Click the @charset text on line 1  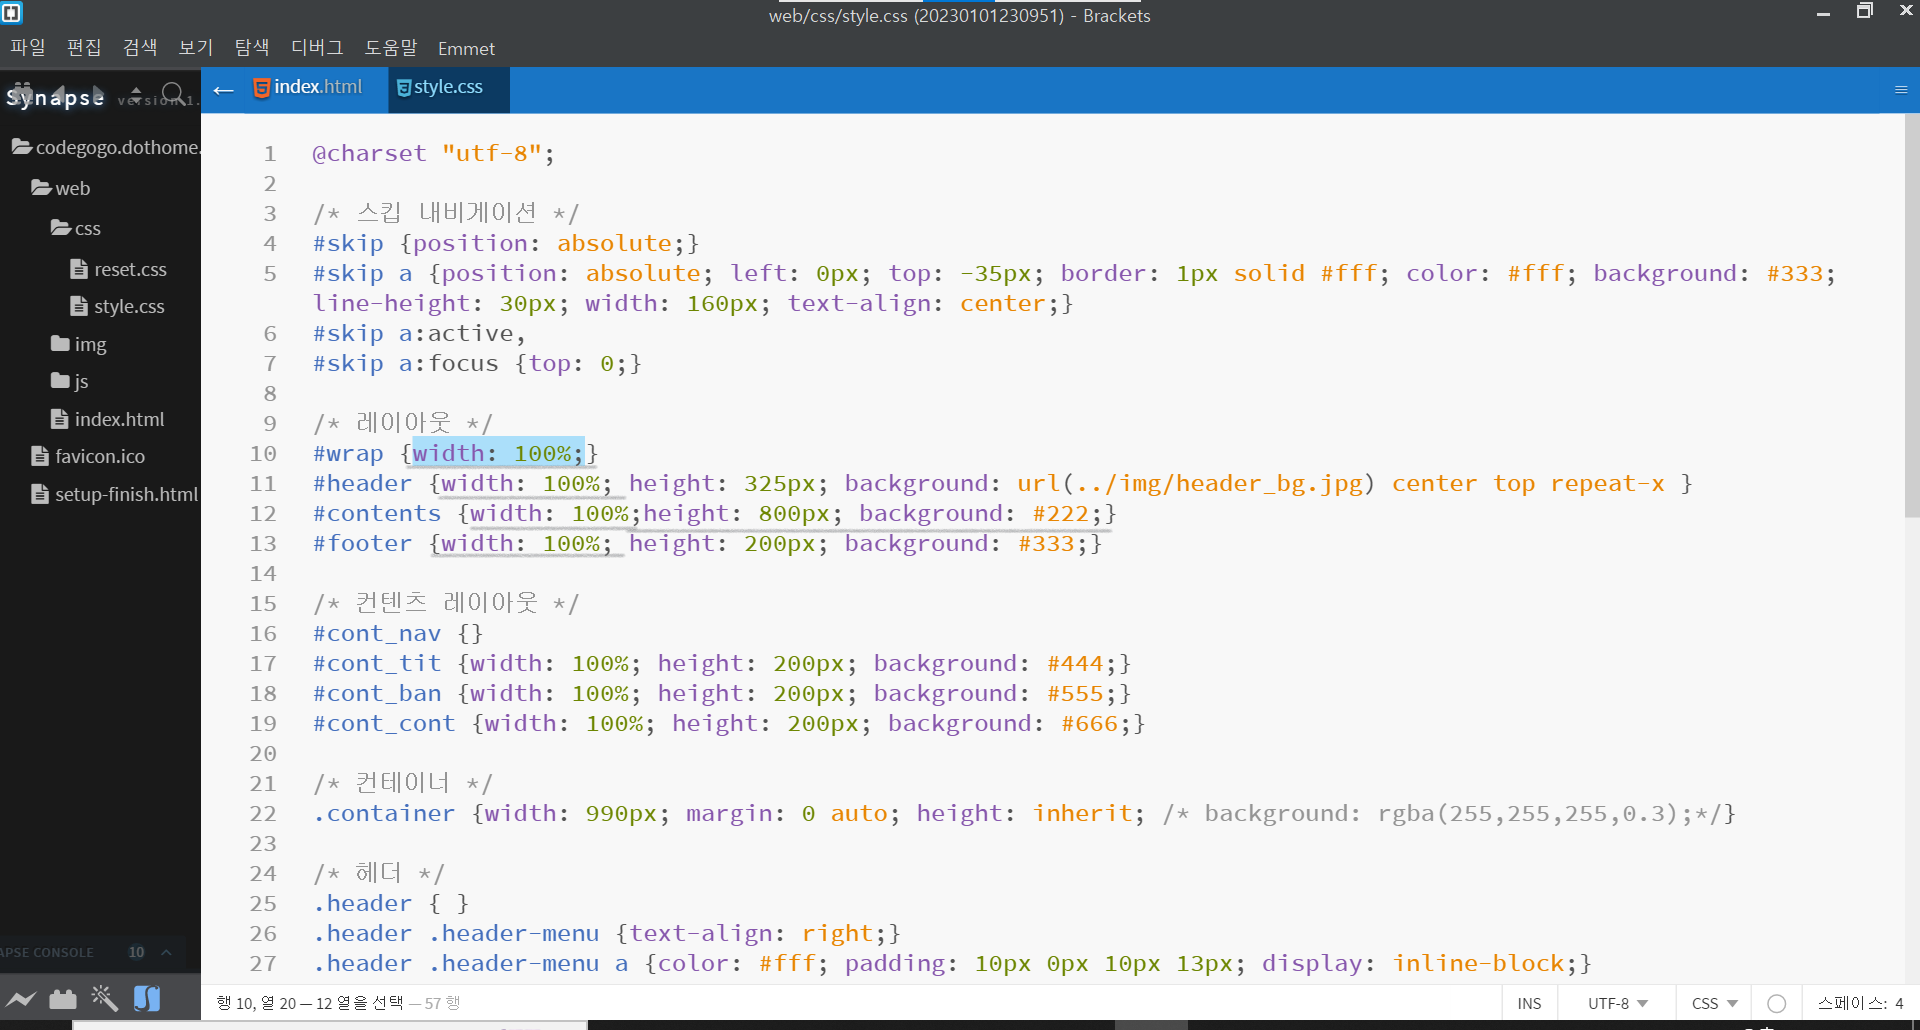tap(370, 153)
